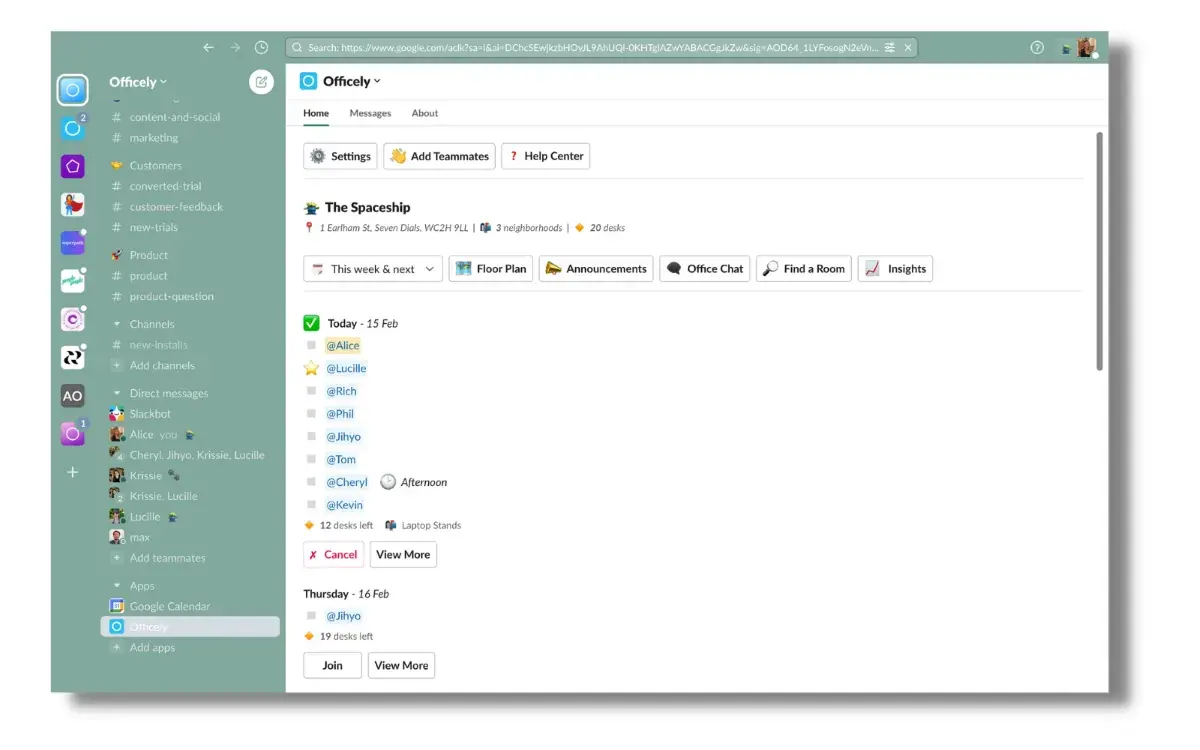The height and width of the screenshot is (750, 1200).
Task: Open Office Chat button
Action: (x=704, y=269)
